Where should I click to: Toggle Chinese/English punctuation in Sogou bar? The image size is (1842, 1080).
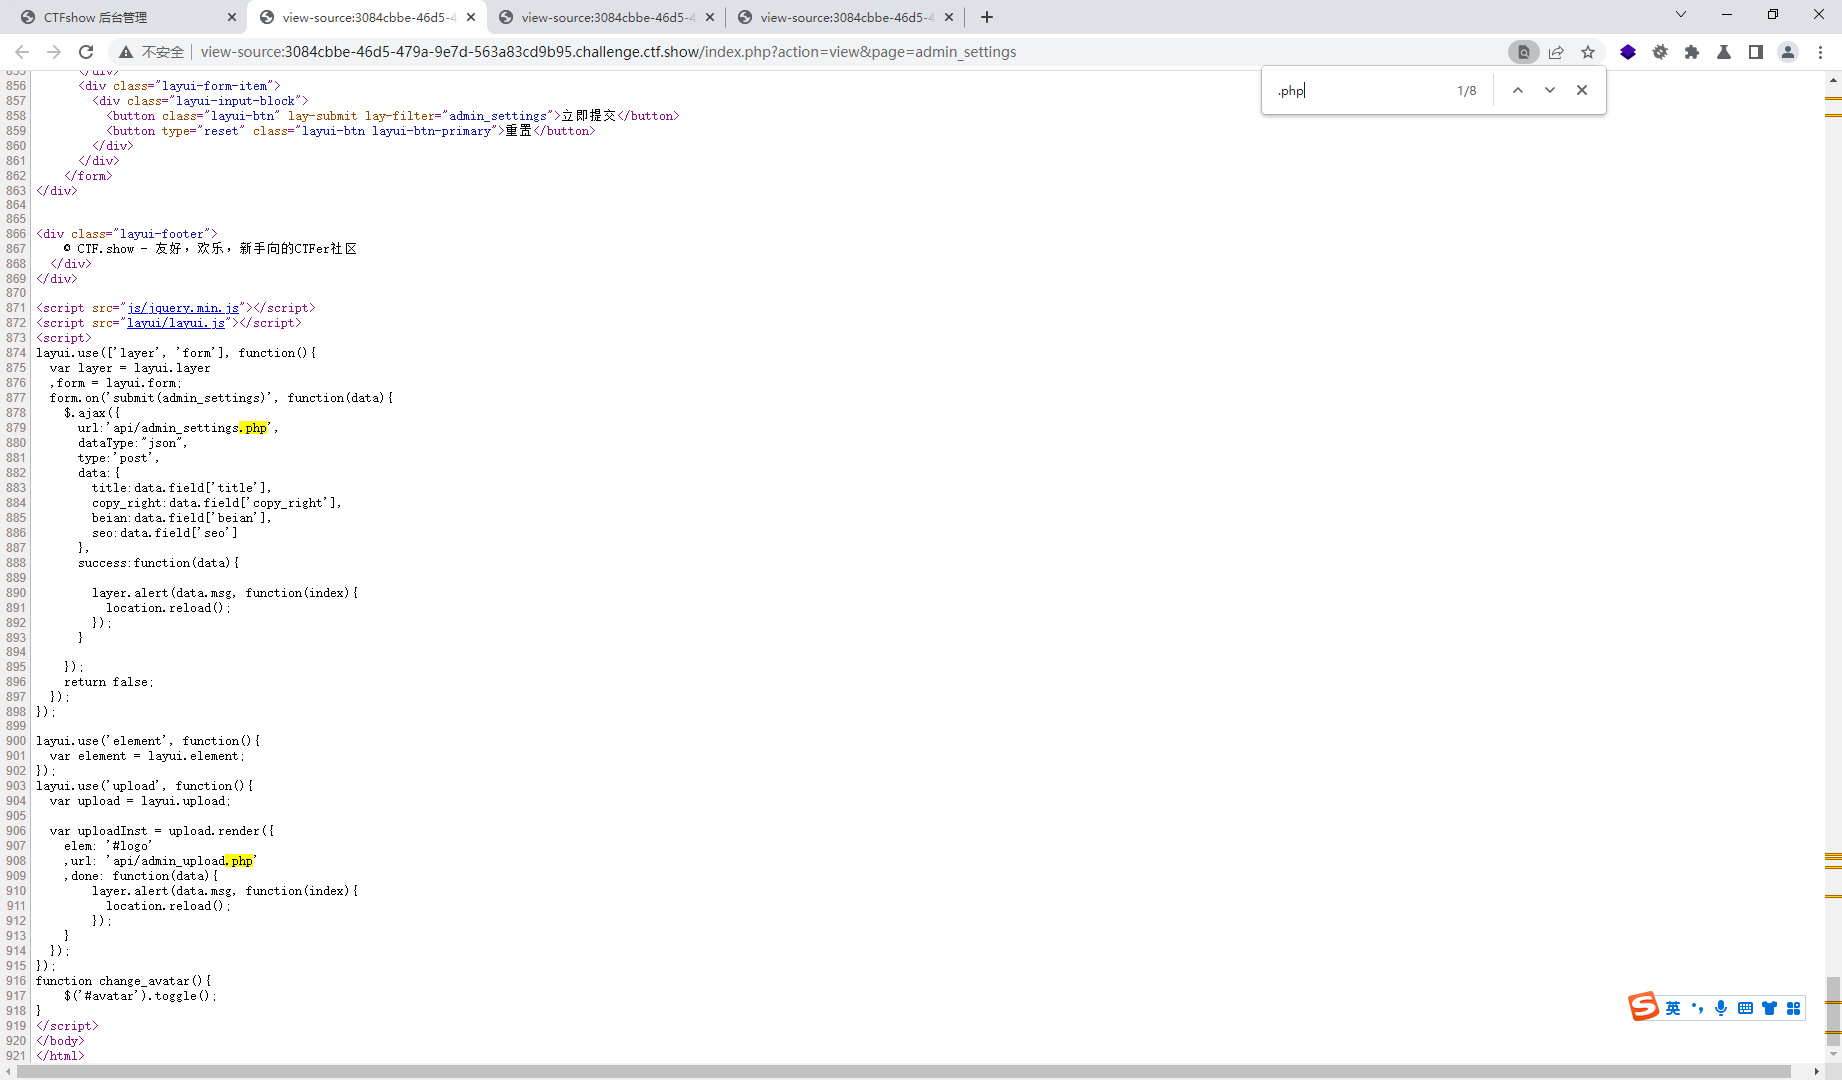pyautogui.click(x=1698, y=1008)
